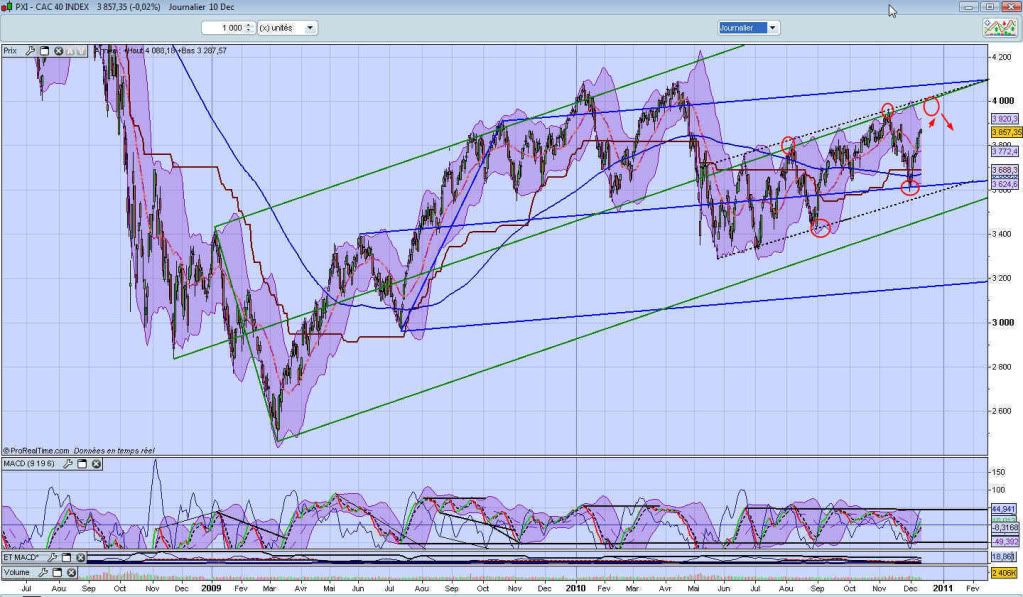The width and height of the screenshot is (1023, 597).
Task: Maximize the ET MACD panel
Action: [x=65, y=557]
